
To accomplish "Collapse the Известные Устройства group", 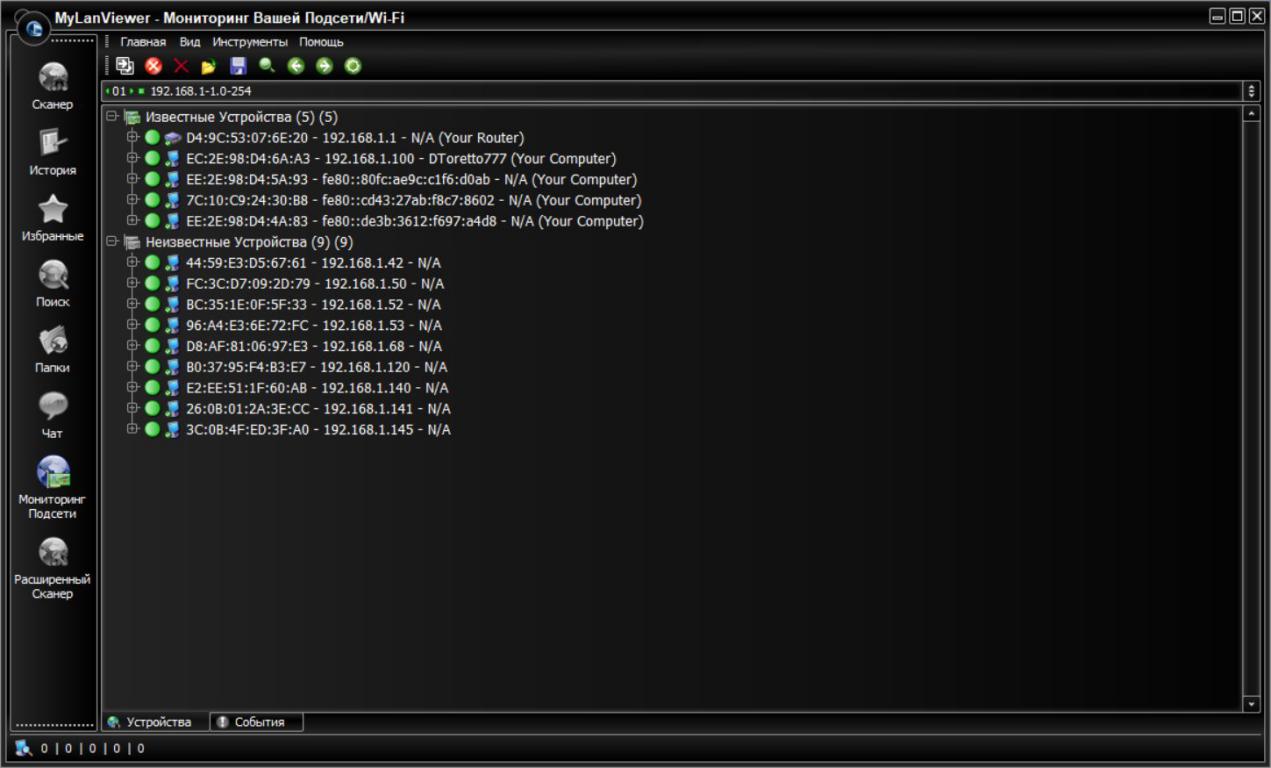I will (112, 117).
